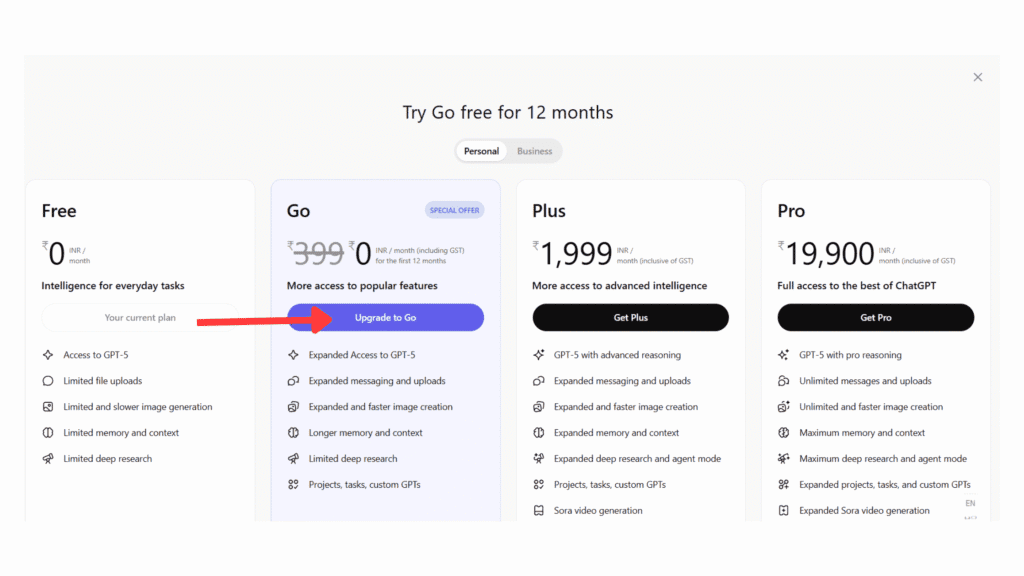Viewport: 1024px width, 576px height.
Task: Click the Sora video generation icon in Plus plan
Action: (538, 511)
